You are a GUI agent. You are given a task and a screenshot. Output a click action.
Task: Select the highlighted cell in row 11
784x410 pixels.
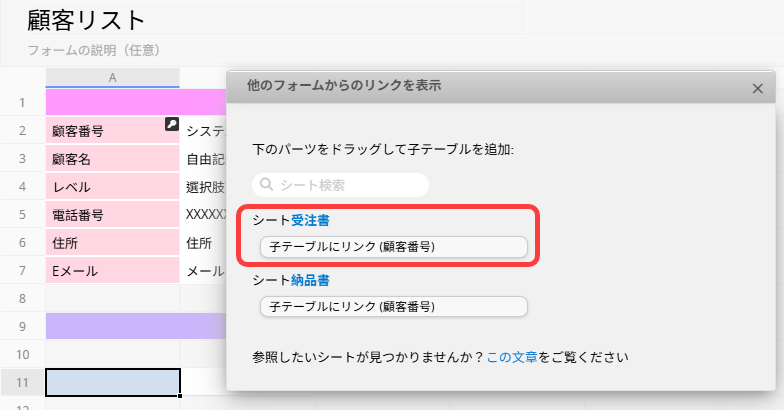(x=112, y=382)
